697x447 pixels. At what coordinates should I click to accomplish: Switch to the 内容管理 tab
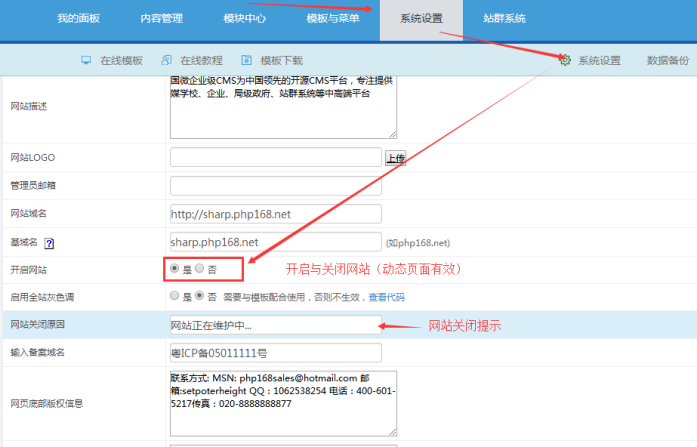pyautogui.click(x=161, y=18)
